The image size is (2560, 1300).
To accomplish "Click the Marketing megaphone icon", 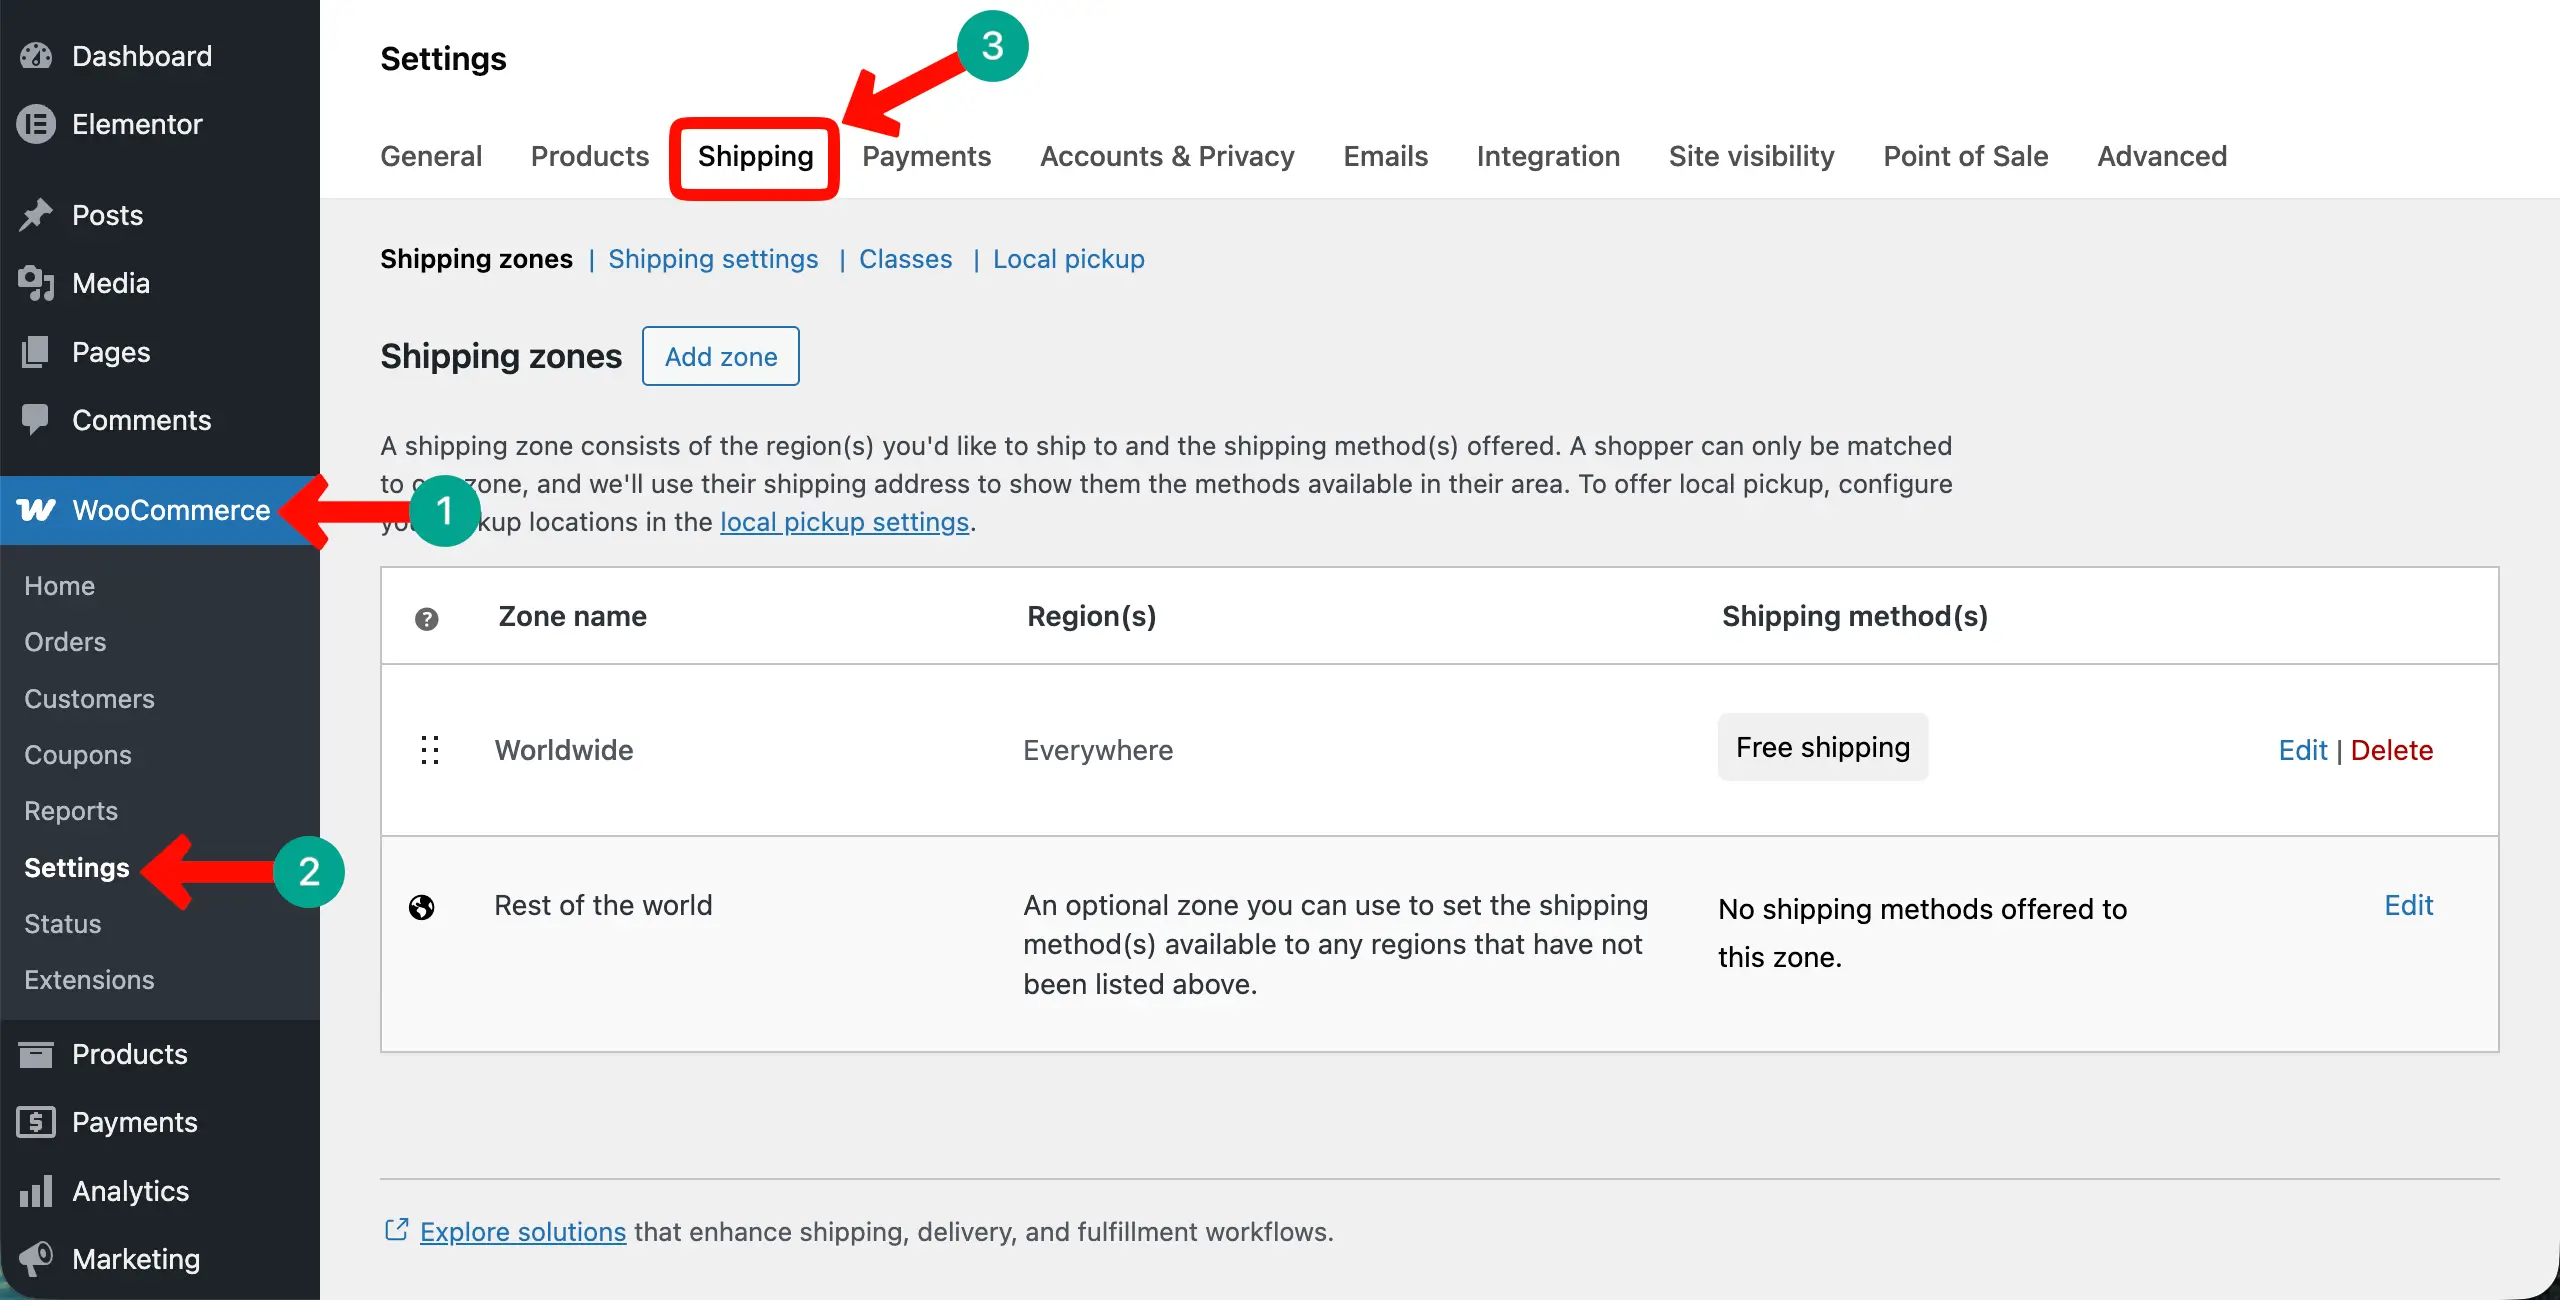I will [x=36, y=1259].
